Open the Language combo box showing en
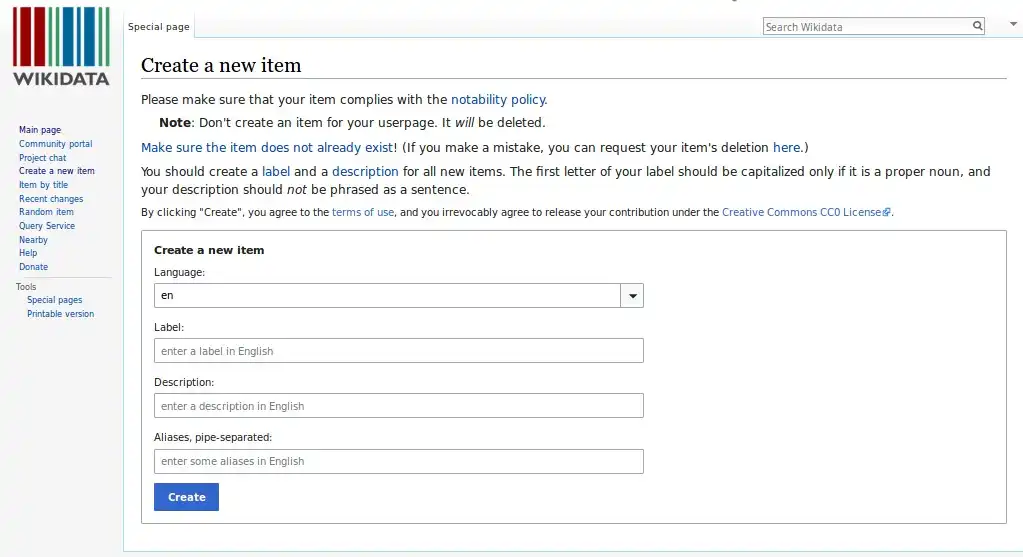The image size is (1023, 557). coord(399,295)
